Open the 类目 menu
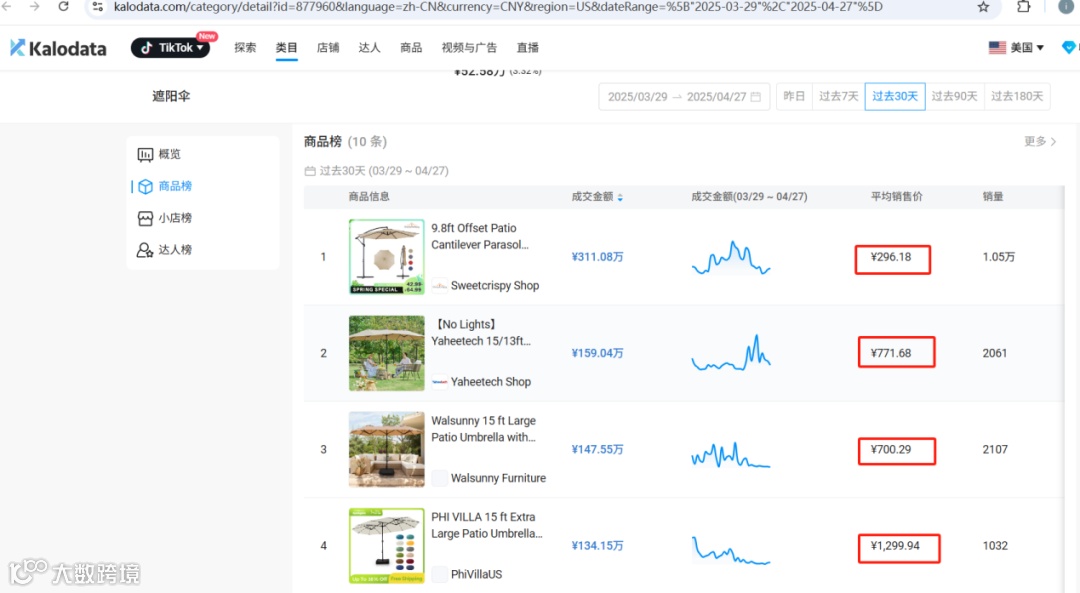1080x593 pixels. point(287,48)
